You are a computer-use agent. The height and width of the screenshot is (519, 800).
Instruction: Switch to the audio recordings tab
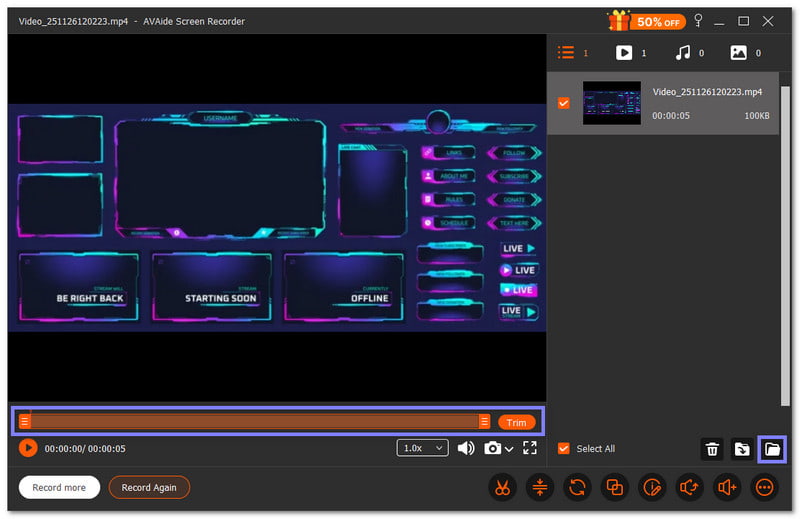682,53
